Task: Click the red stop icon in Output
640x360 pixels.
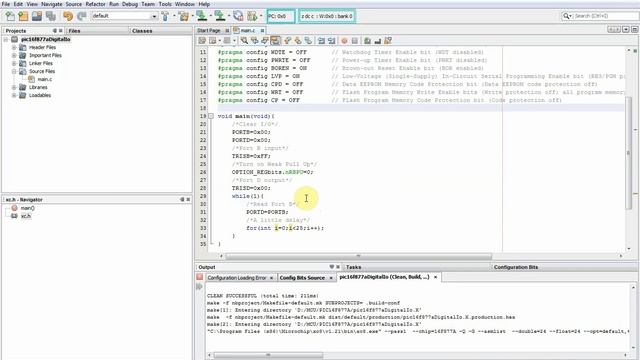Action: (x=200, y=277)
